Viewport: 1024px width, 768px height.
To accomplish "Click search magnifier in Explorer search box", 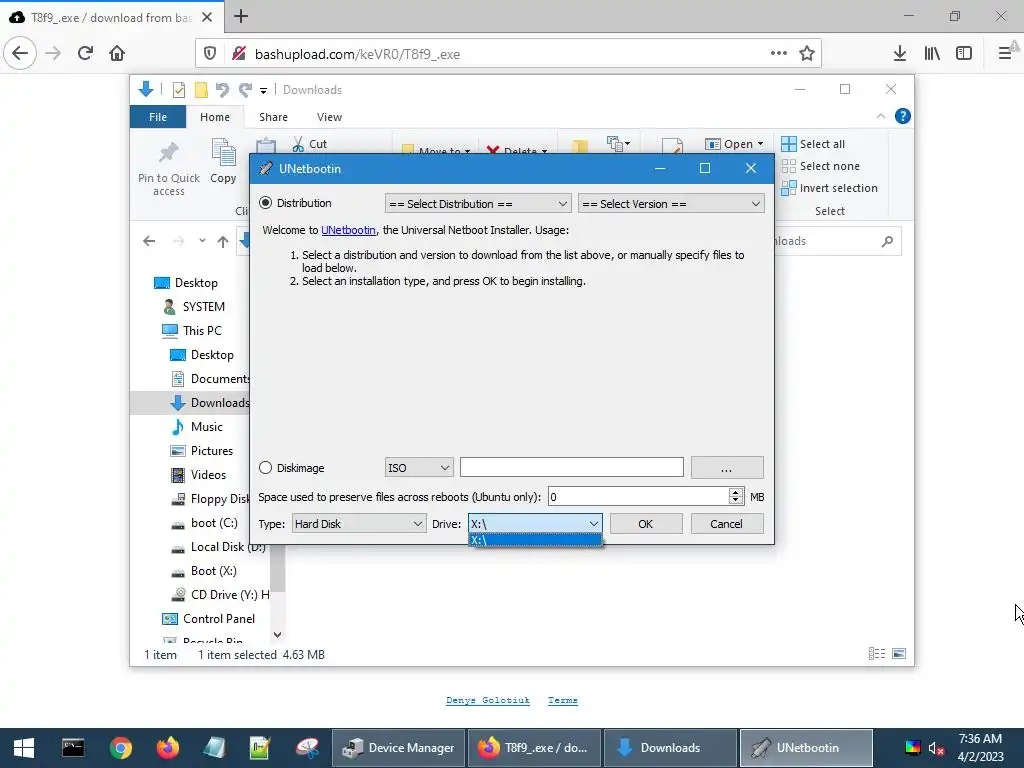I will pos(887,242).
